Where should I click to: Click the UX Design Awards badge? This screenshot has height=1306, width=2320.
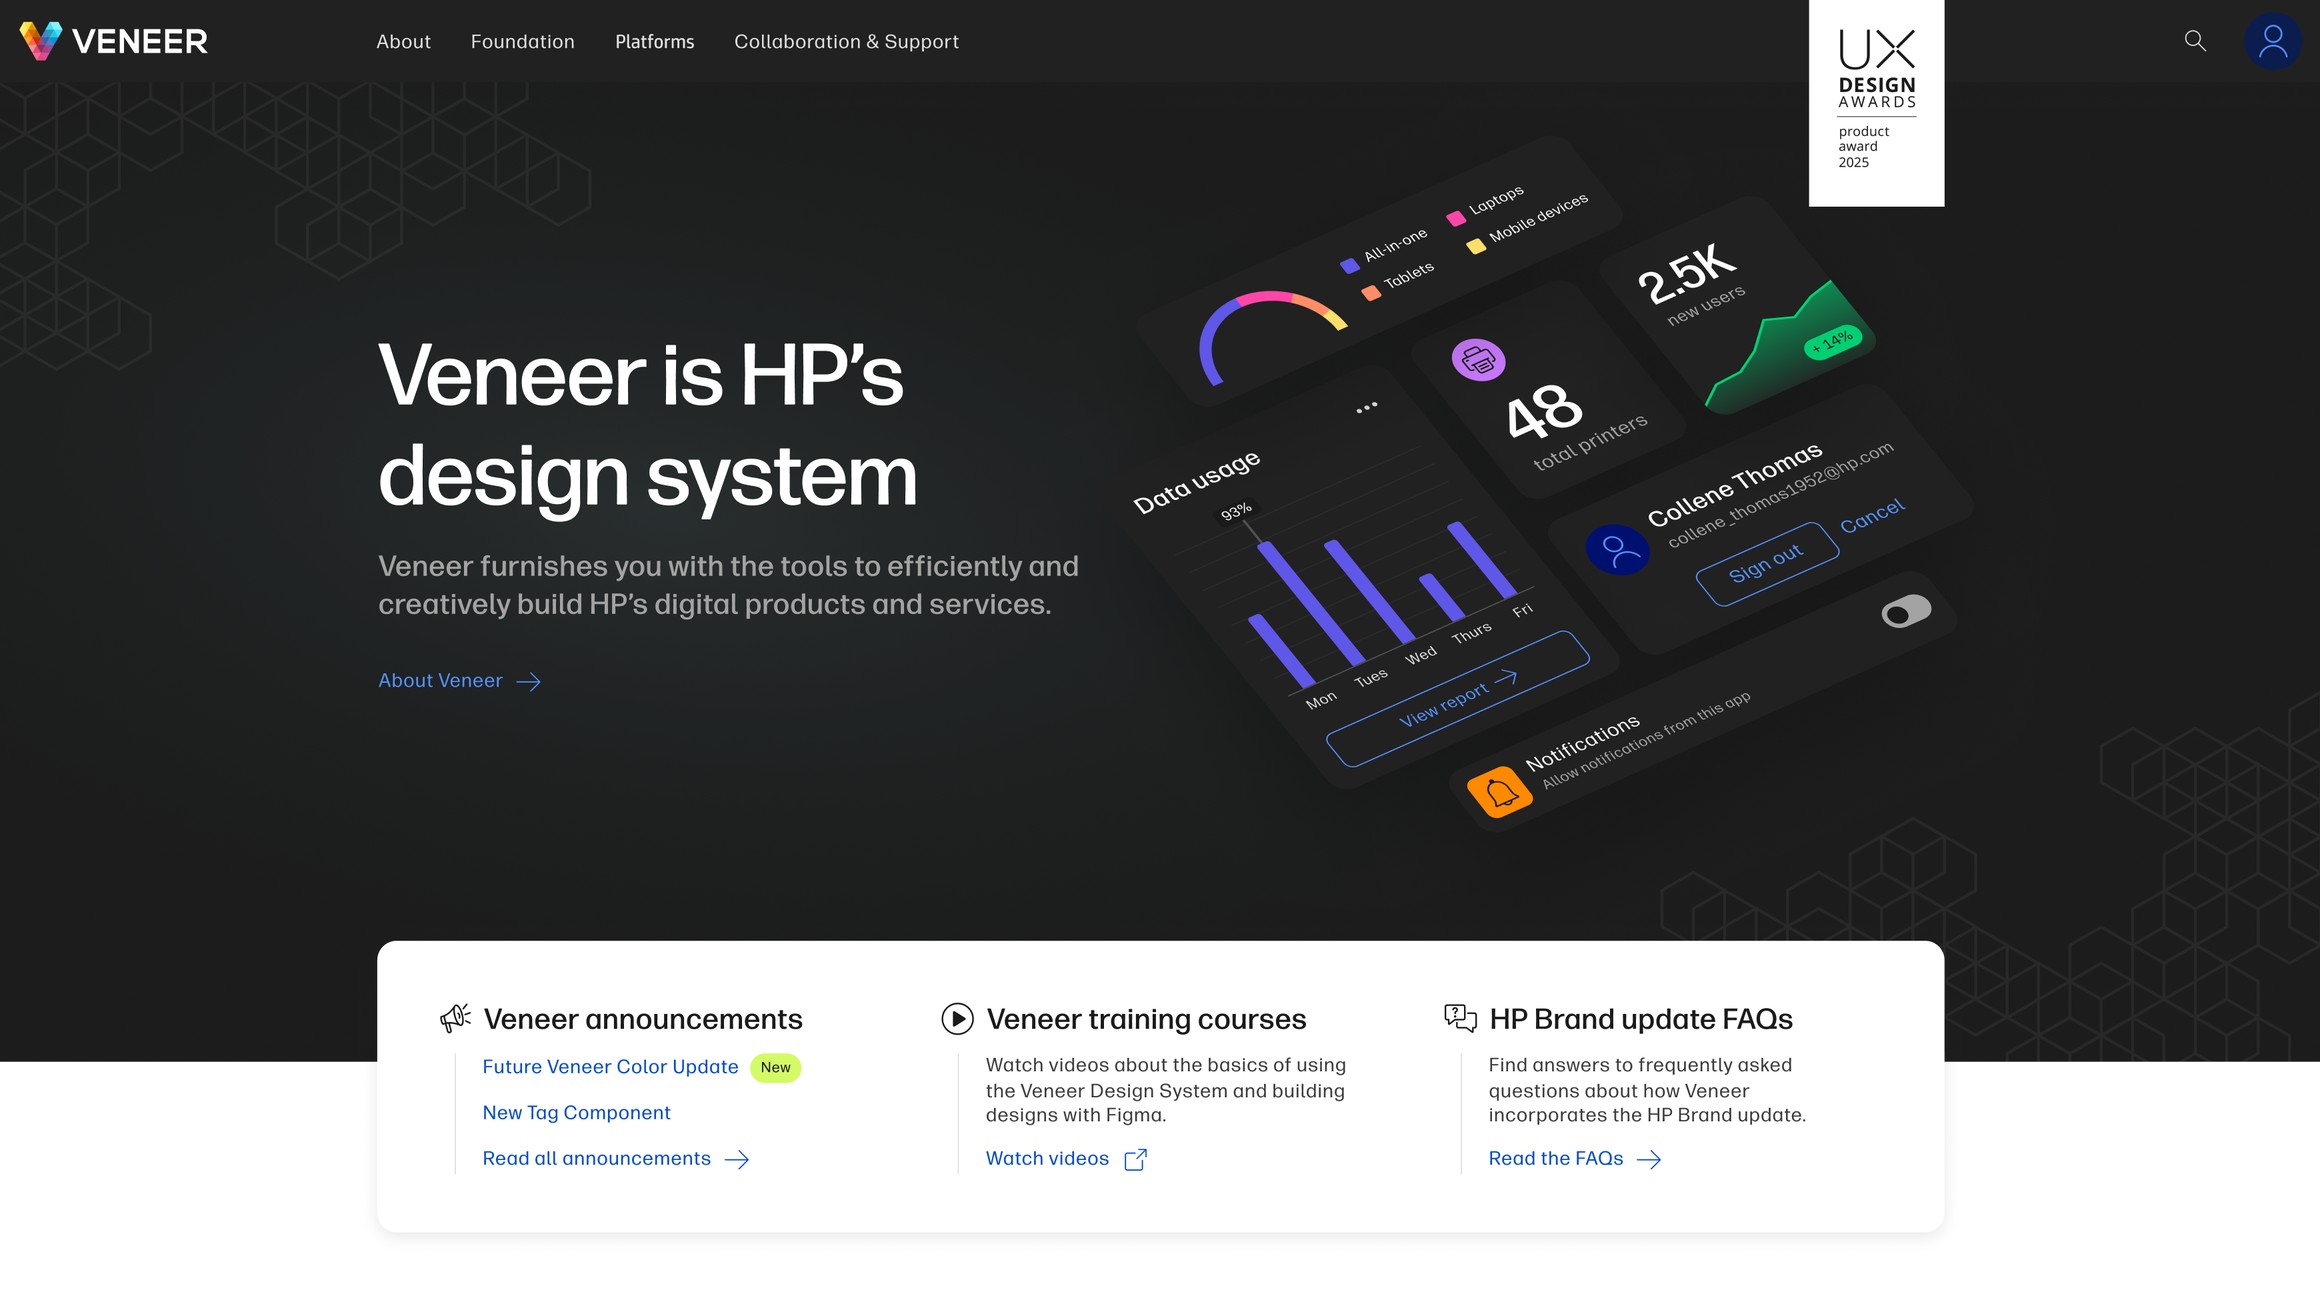1876,103
